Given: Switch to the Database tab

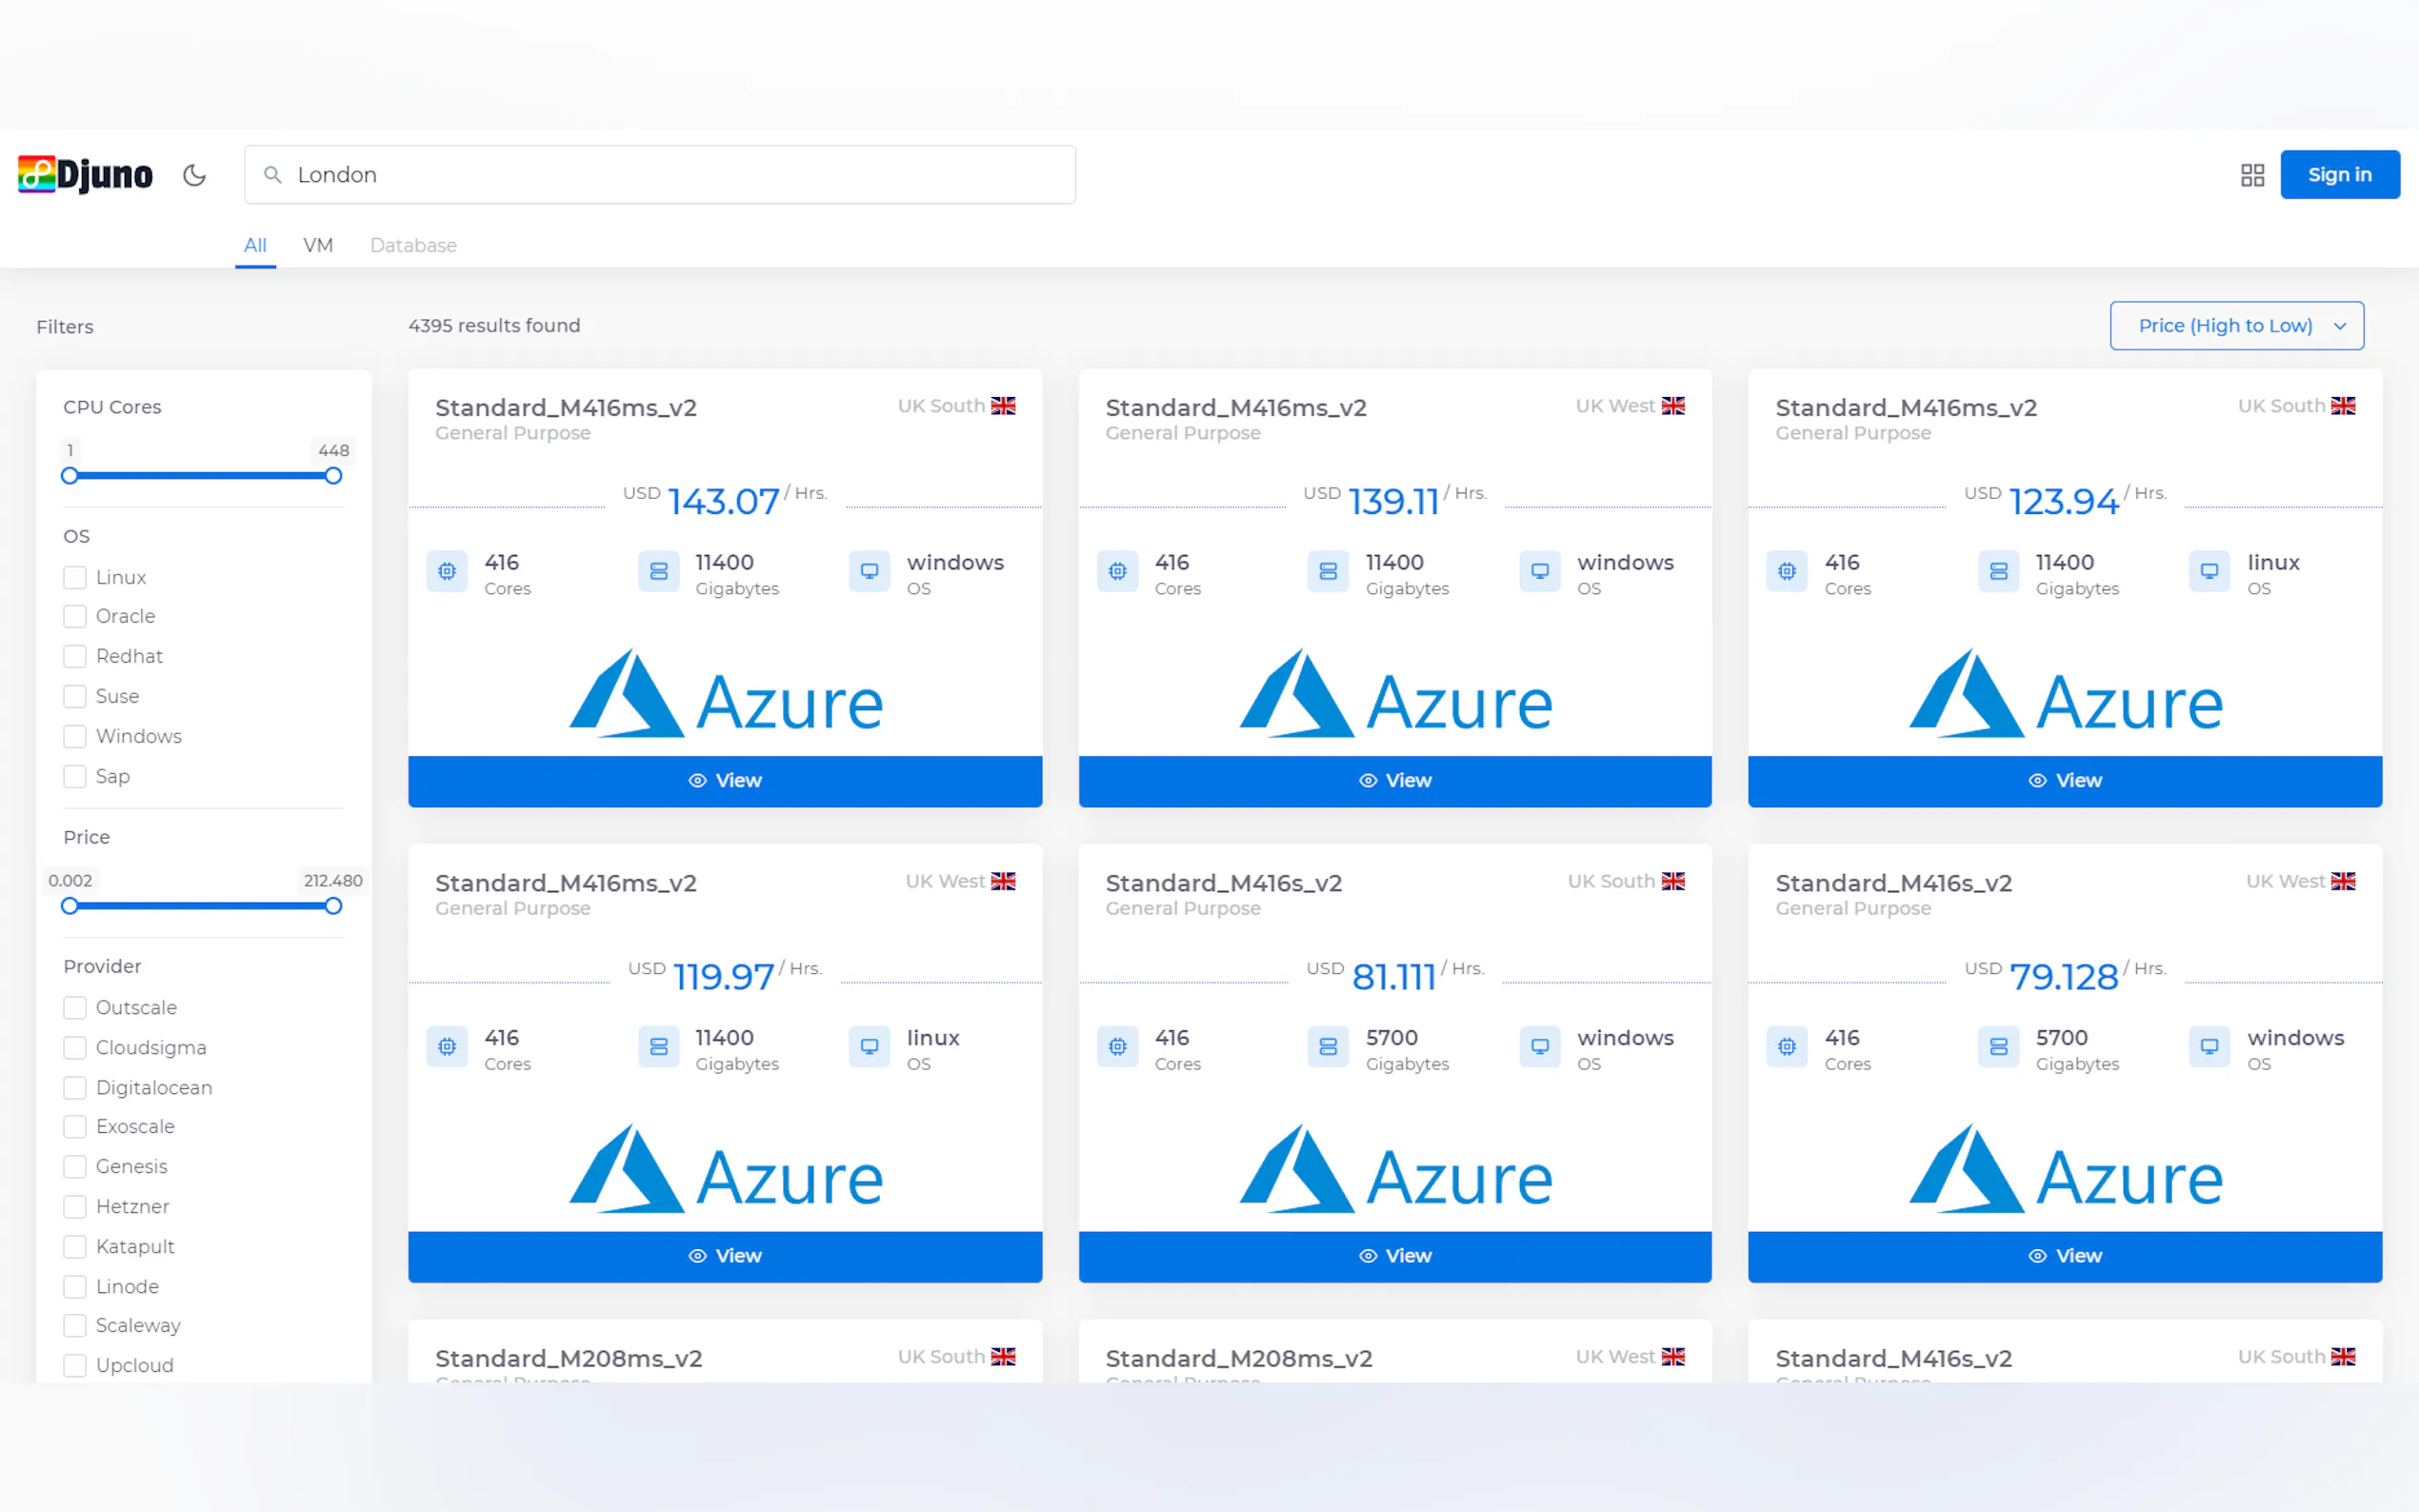Looking at the screenshot, I should pos(413,245).
